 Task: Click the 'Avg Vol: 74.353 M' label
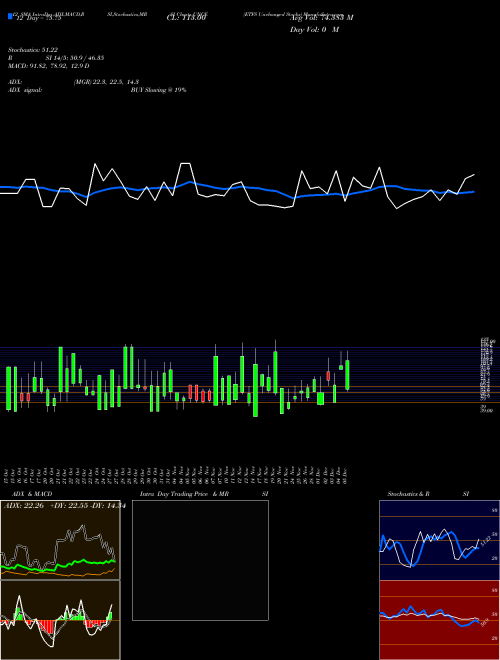[x=321, y=18]
